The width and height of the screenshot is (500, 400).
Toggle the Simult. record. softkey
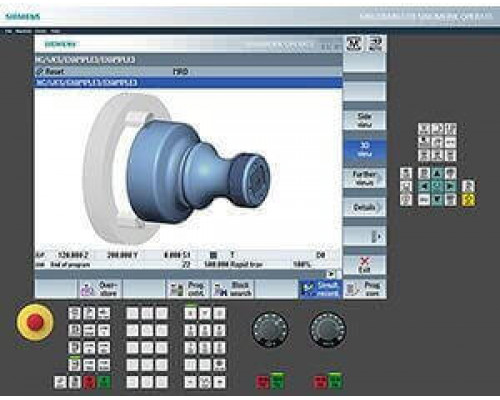coord(320,289)
